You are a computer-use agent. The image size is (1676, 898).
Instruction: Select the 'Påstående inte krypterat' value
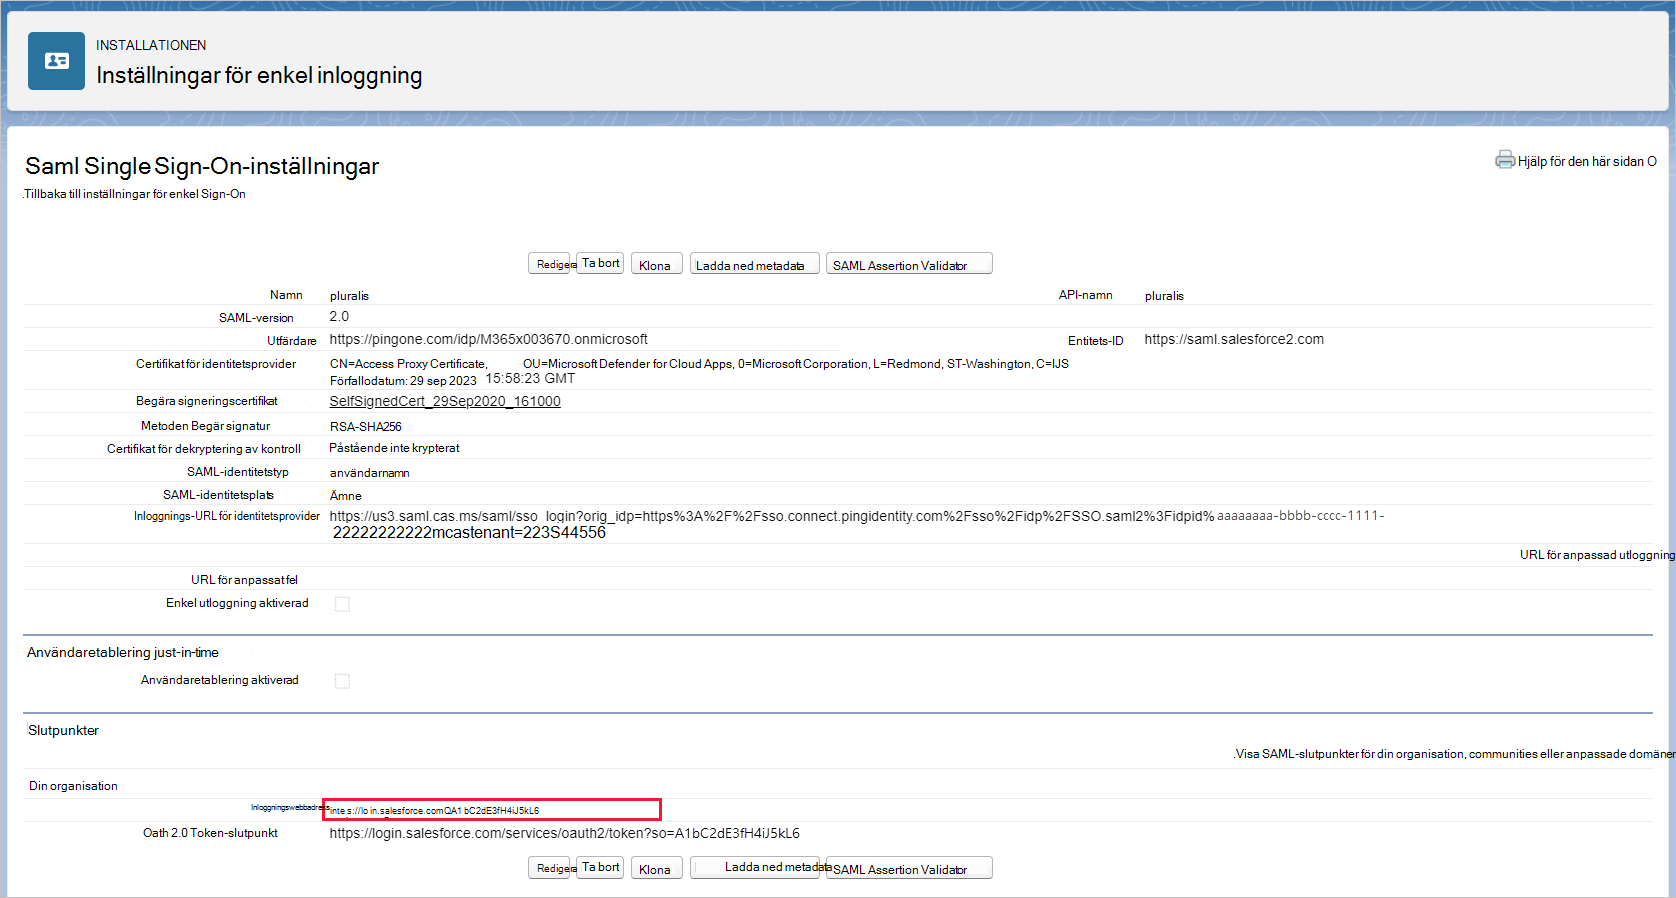(394, 448)
